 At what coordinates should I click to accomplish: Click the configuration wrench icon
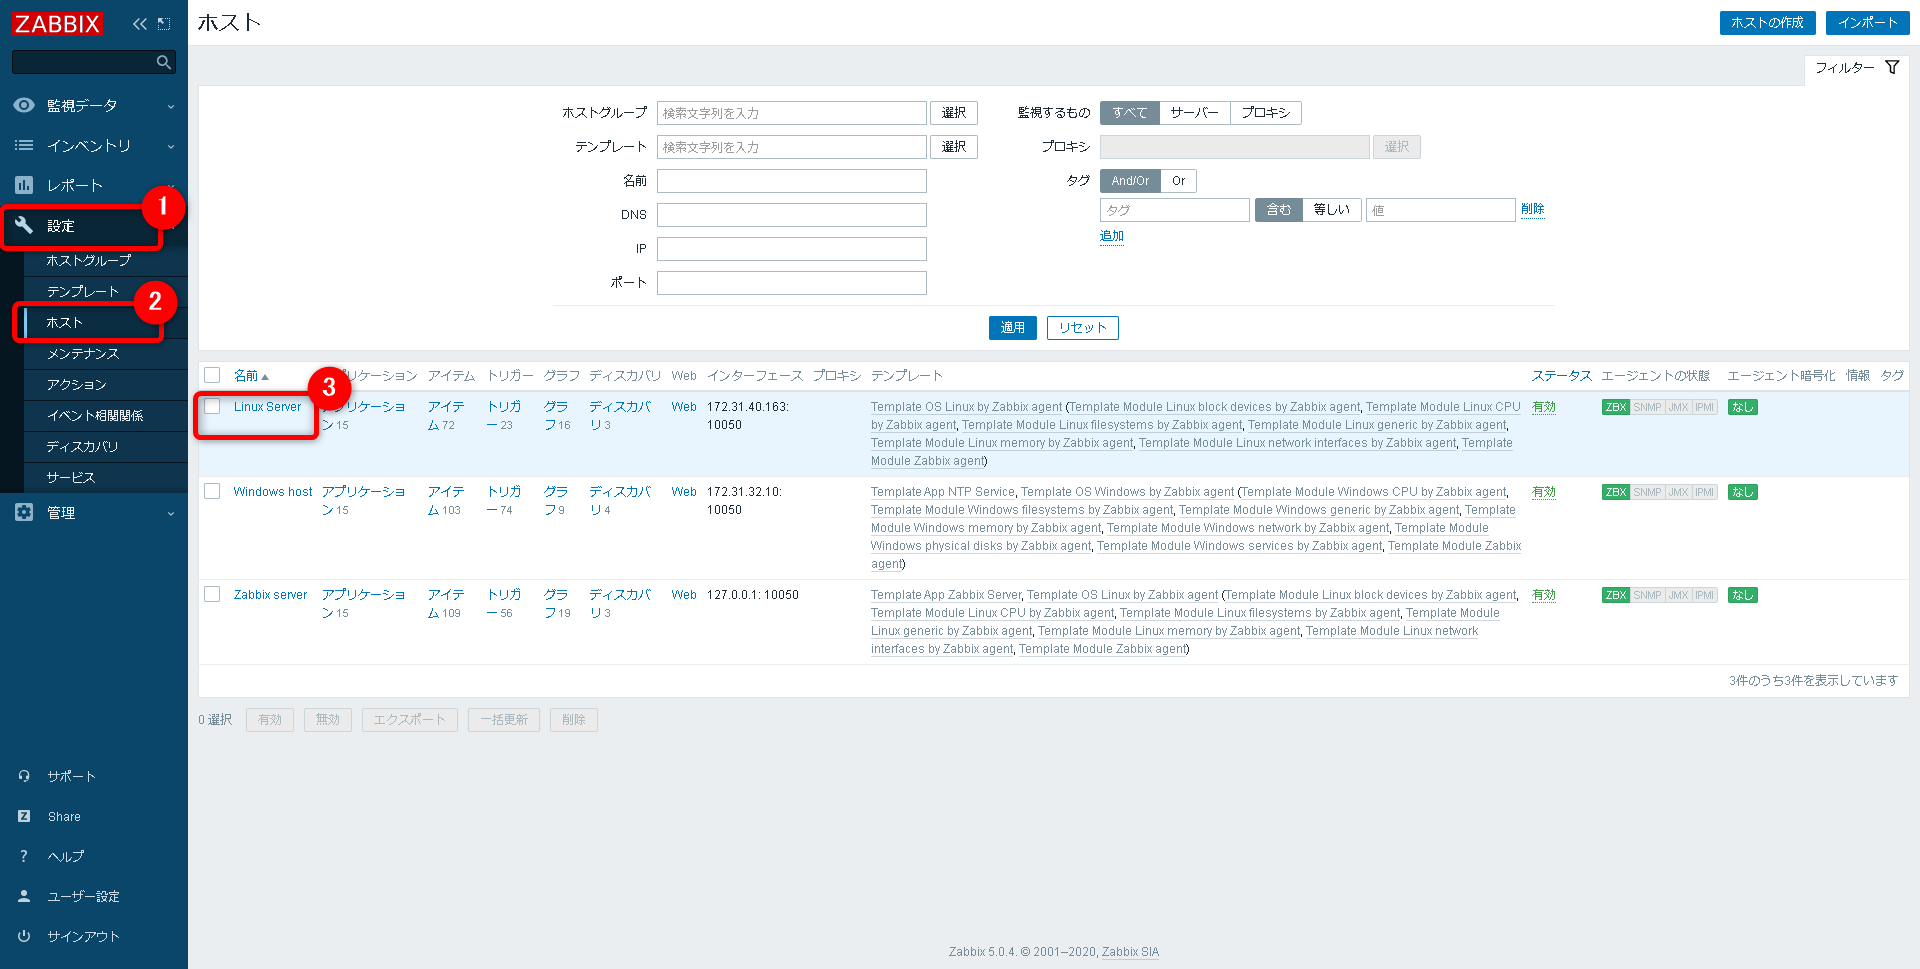pos(24,225)
